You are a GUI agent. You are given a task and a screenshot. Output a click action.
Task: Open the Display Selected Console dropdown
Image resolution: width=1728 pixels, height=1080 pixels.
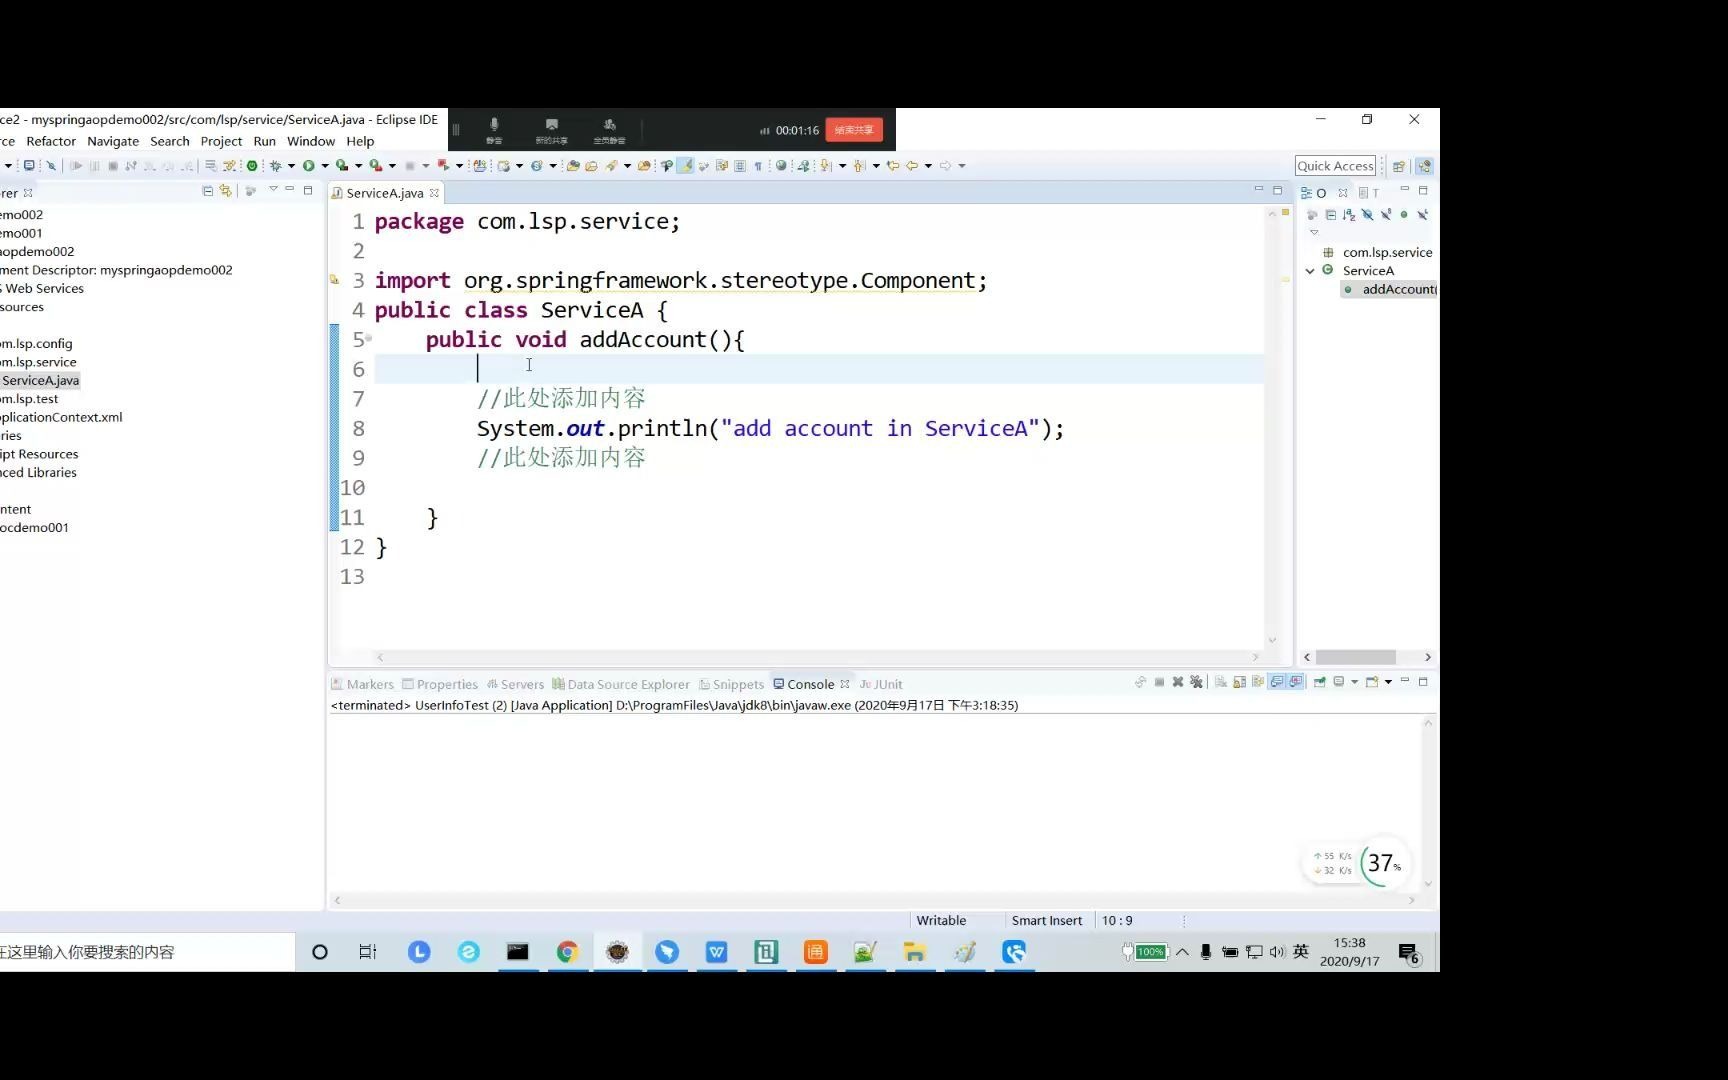[x=1355, y=683]
